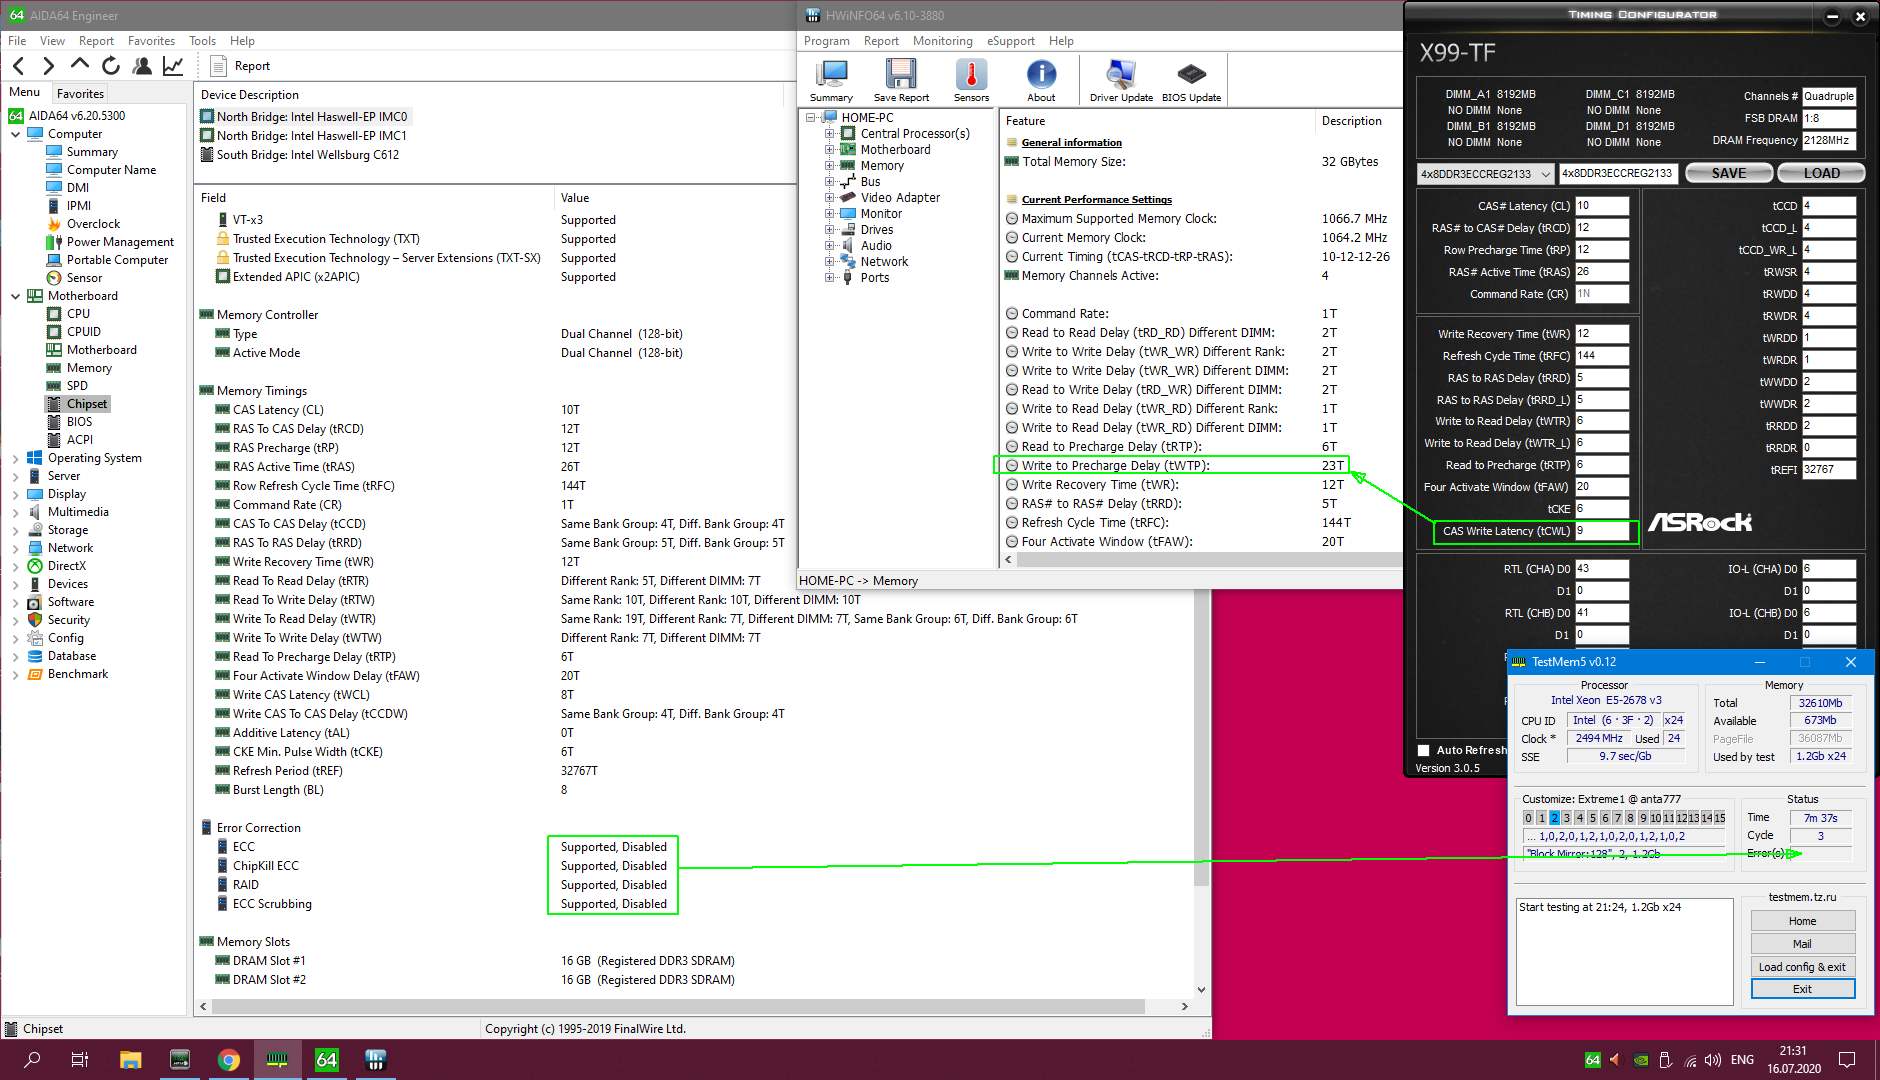Click the Refresh Cycle Time (tRFC) field

pos(1601,356)
